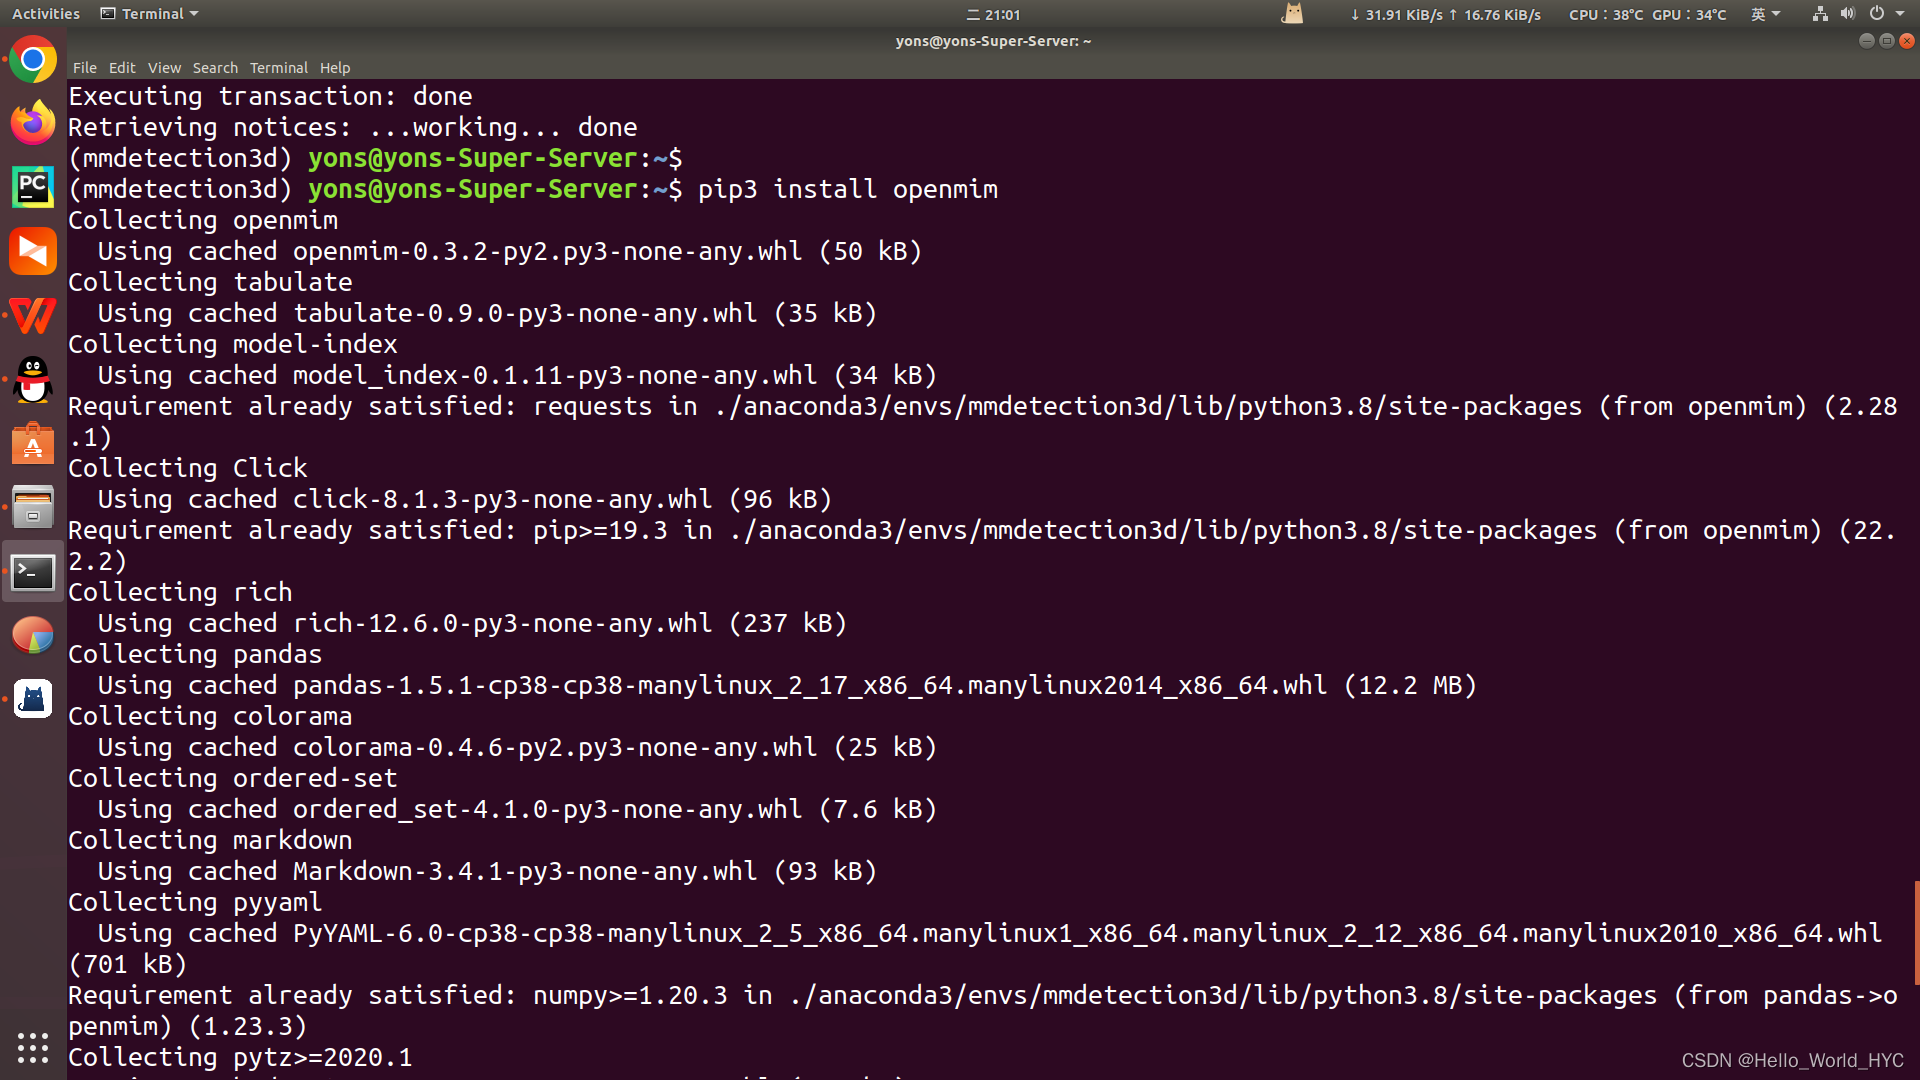Click the Terminal icon in dock
1920x1080 pixels.
tap(33, 572)
